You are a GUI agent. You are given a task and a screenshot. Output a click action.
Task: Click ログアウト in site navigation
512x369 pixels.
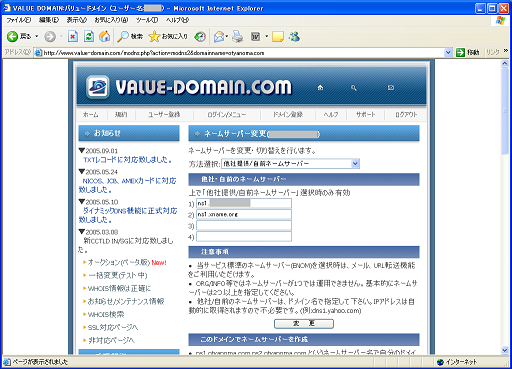click(x=406, y=115)
